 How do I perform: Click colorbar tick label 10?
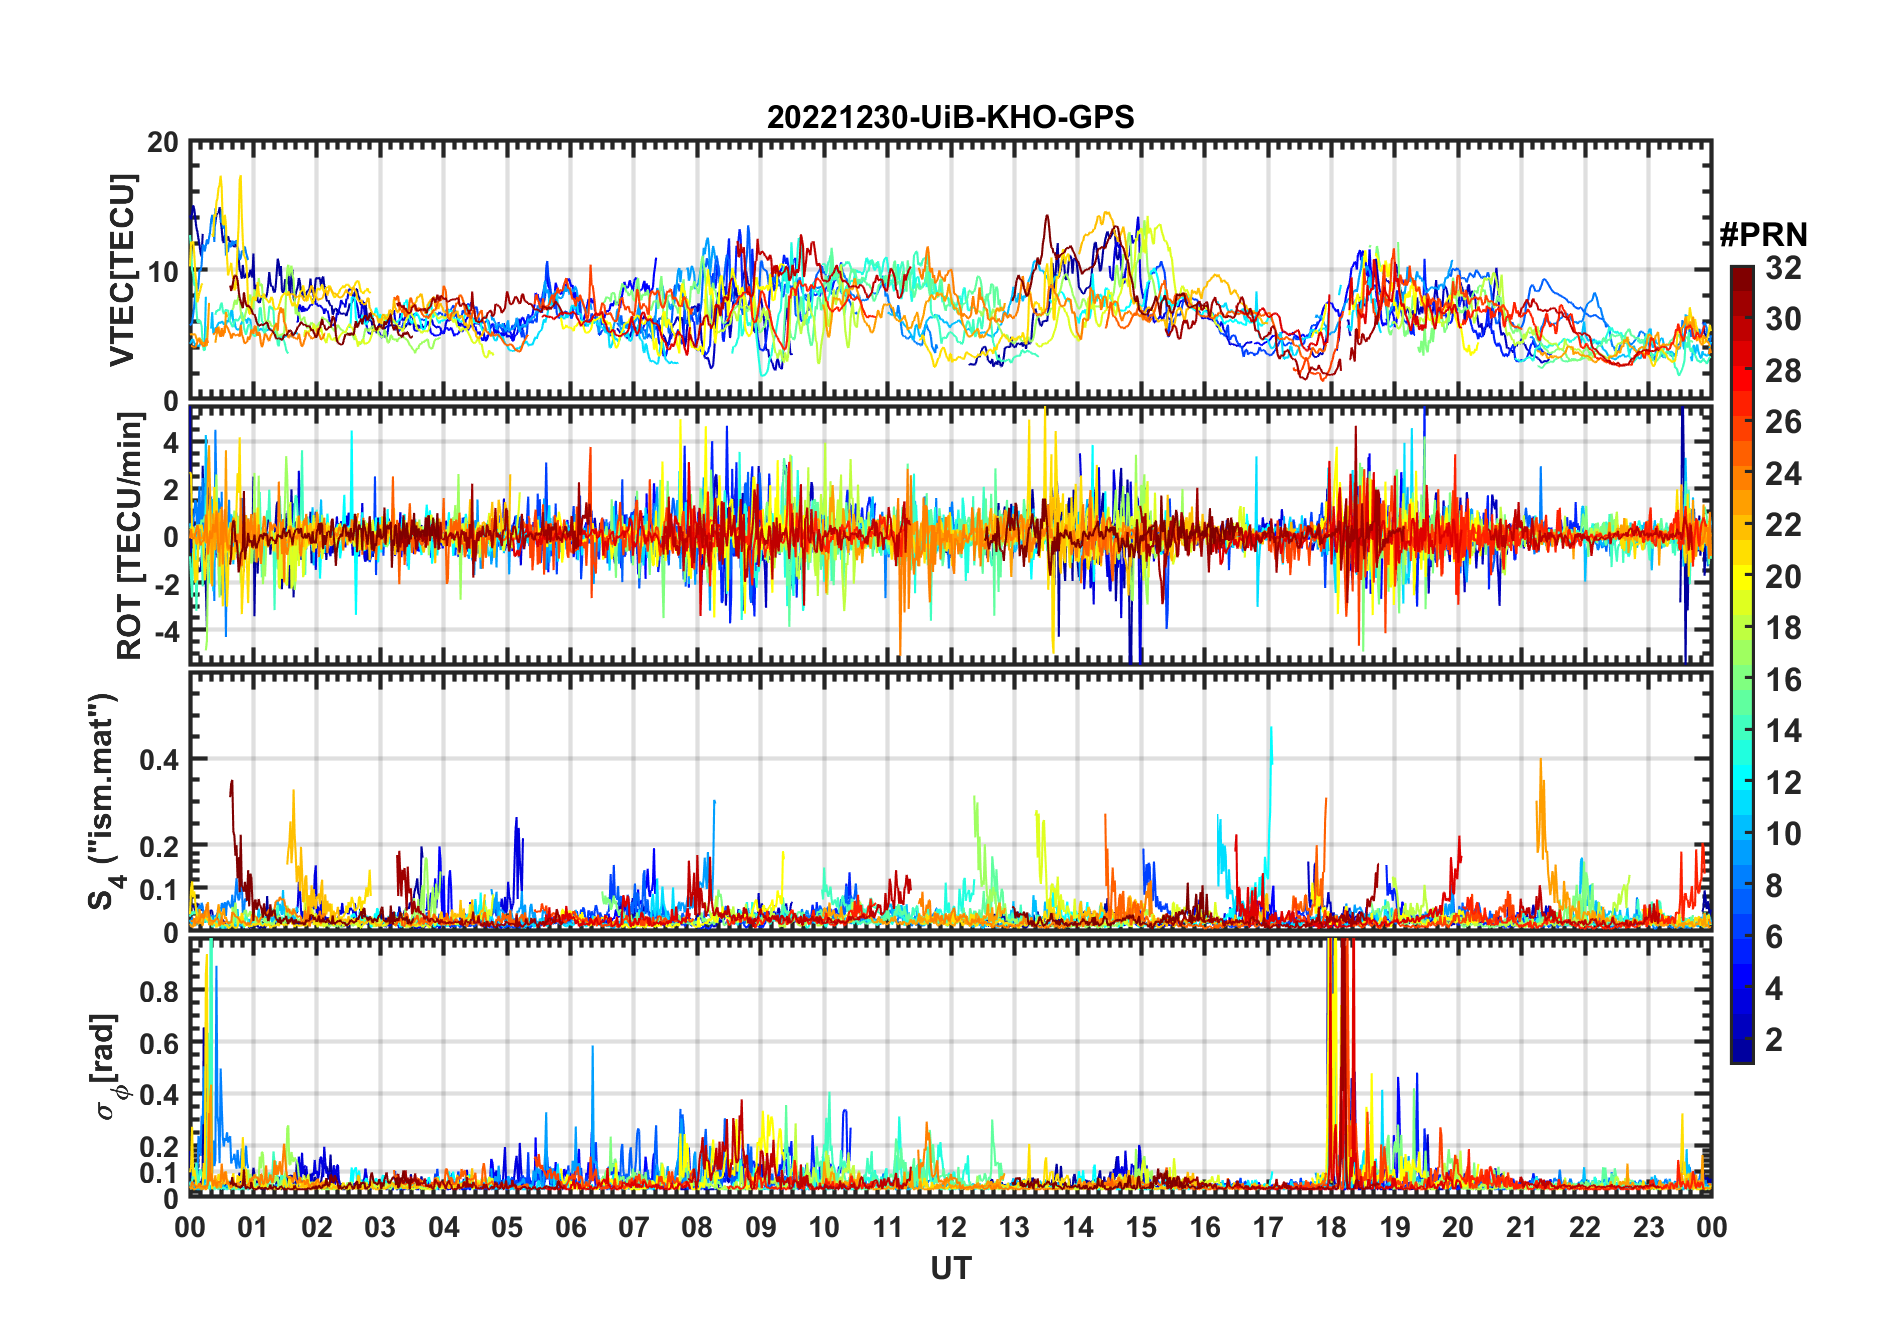pos(1783,834)
